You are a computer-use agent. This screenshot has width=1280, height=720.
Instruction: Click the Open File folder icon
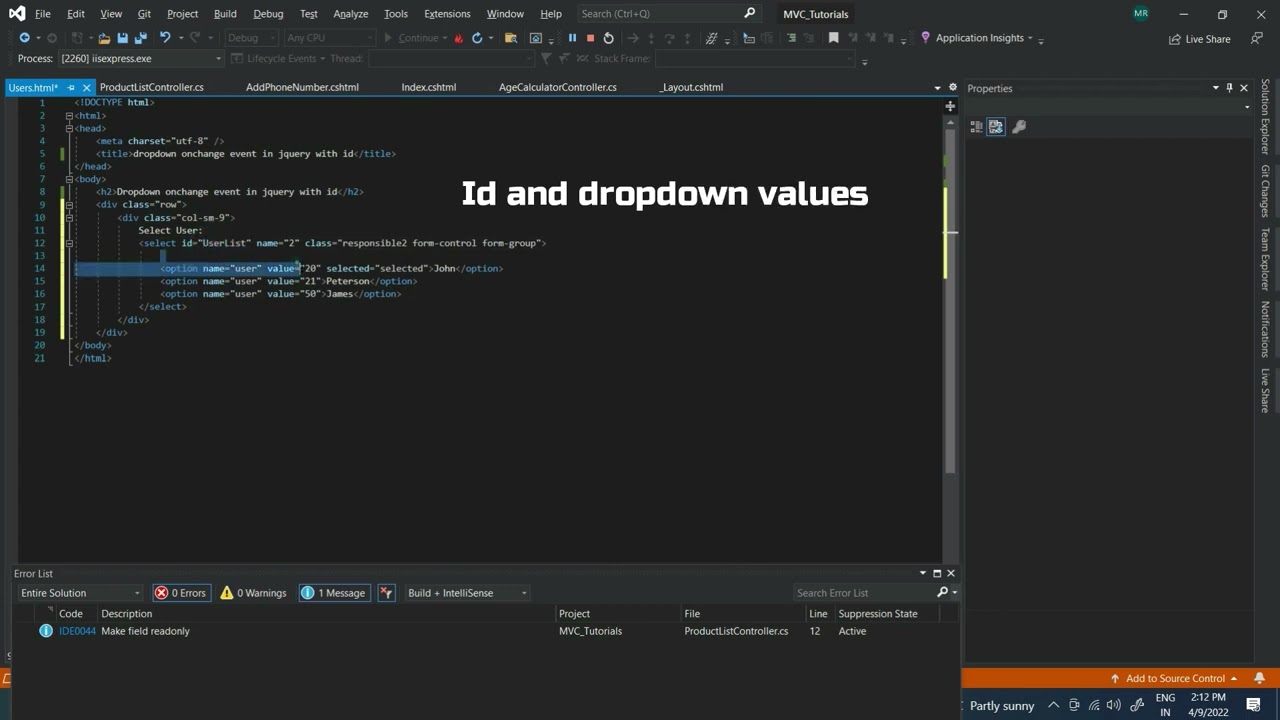tap(104, 38)
